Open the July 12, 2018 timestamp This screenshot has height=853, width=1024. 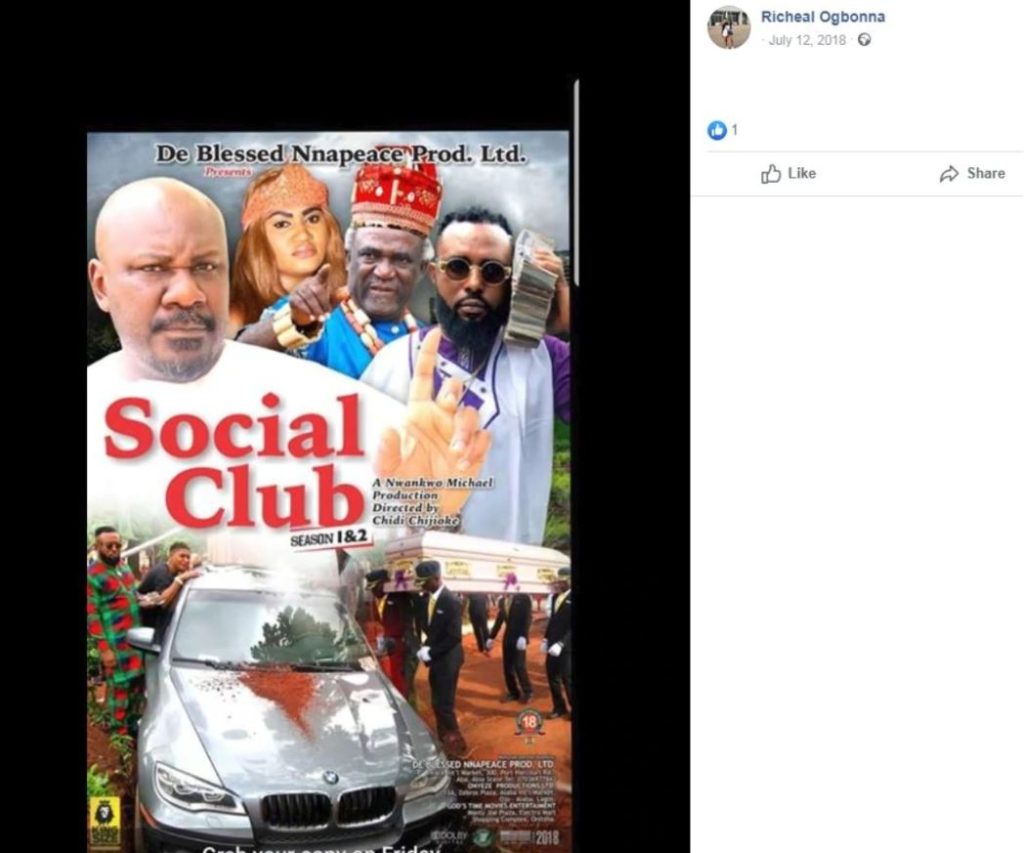(807, 40)
